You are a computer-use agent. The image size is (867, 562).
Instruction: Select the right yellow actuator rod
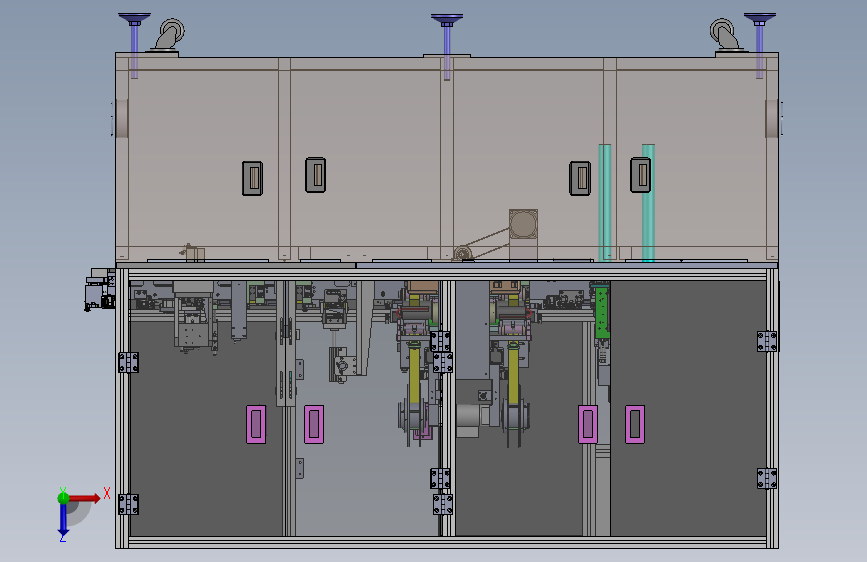click(x=513, y=373)
